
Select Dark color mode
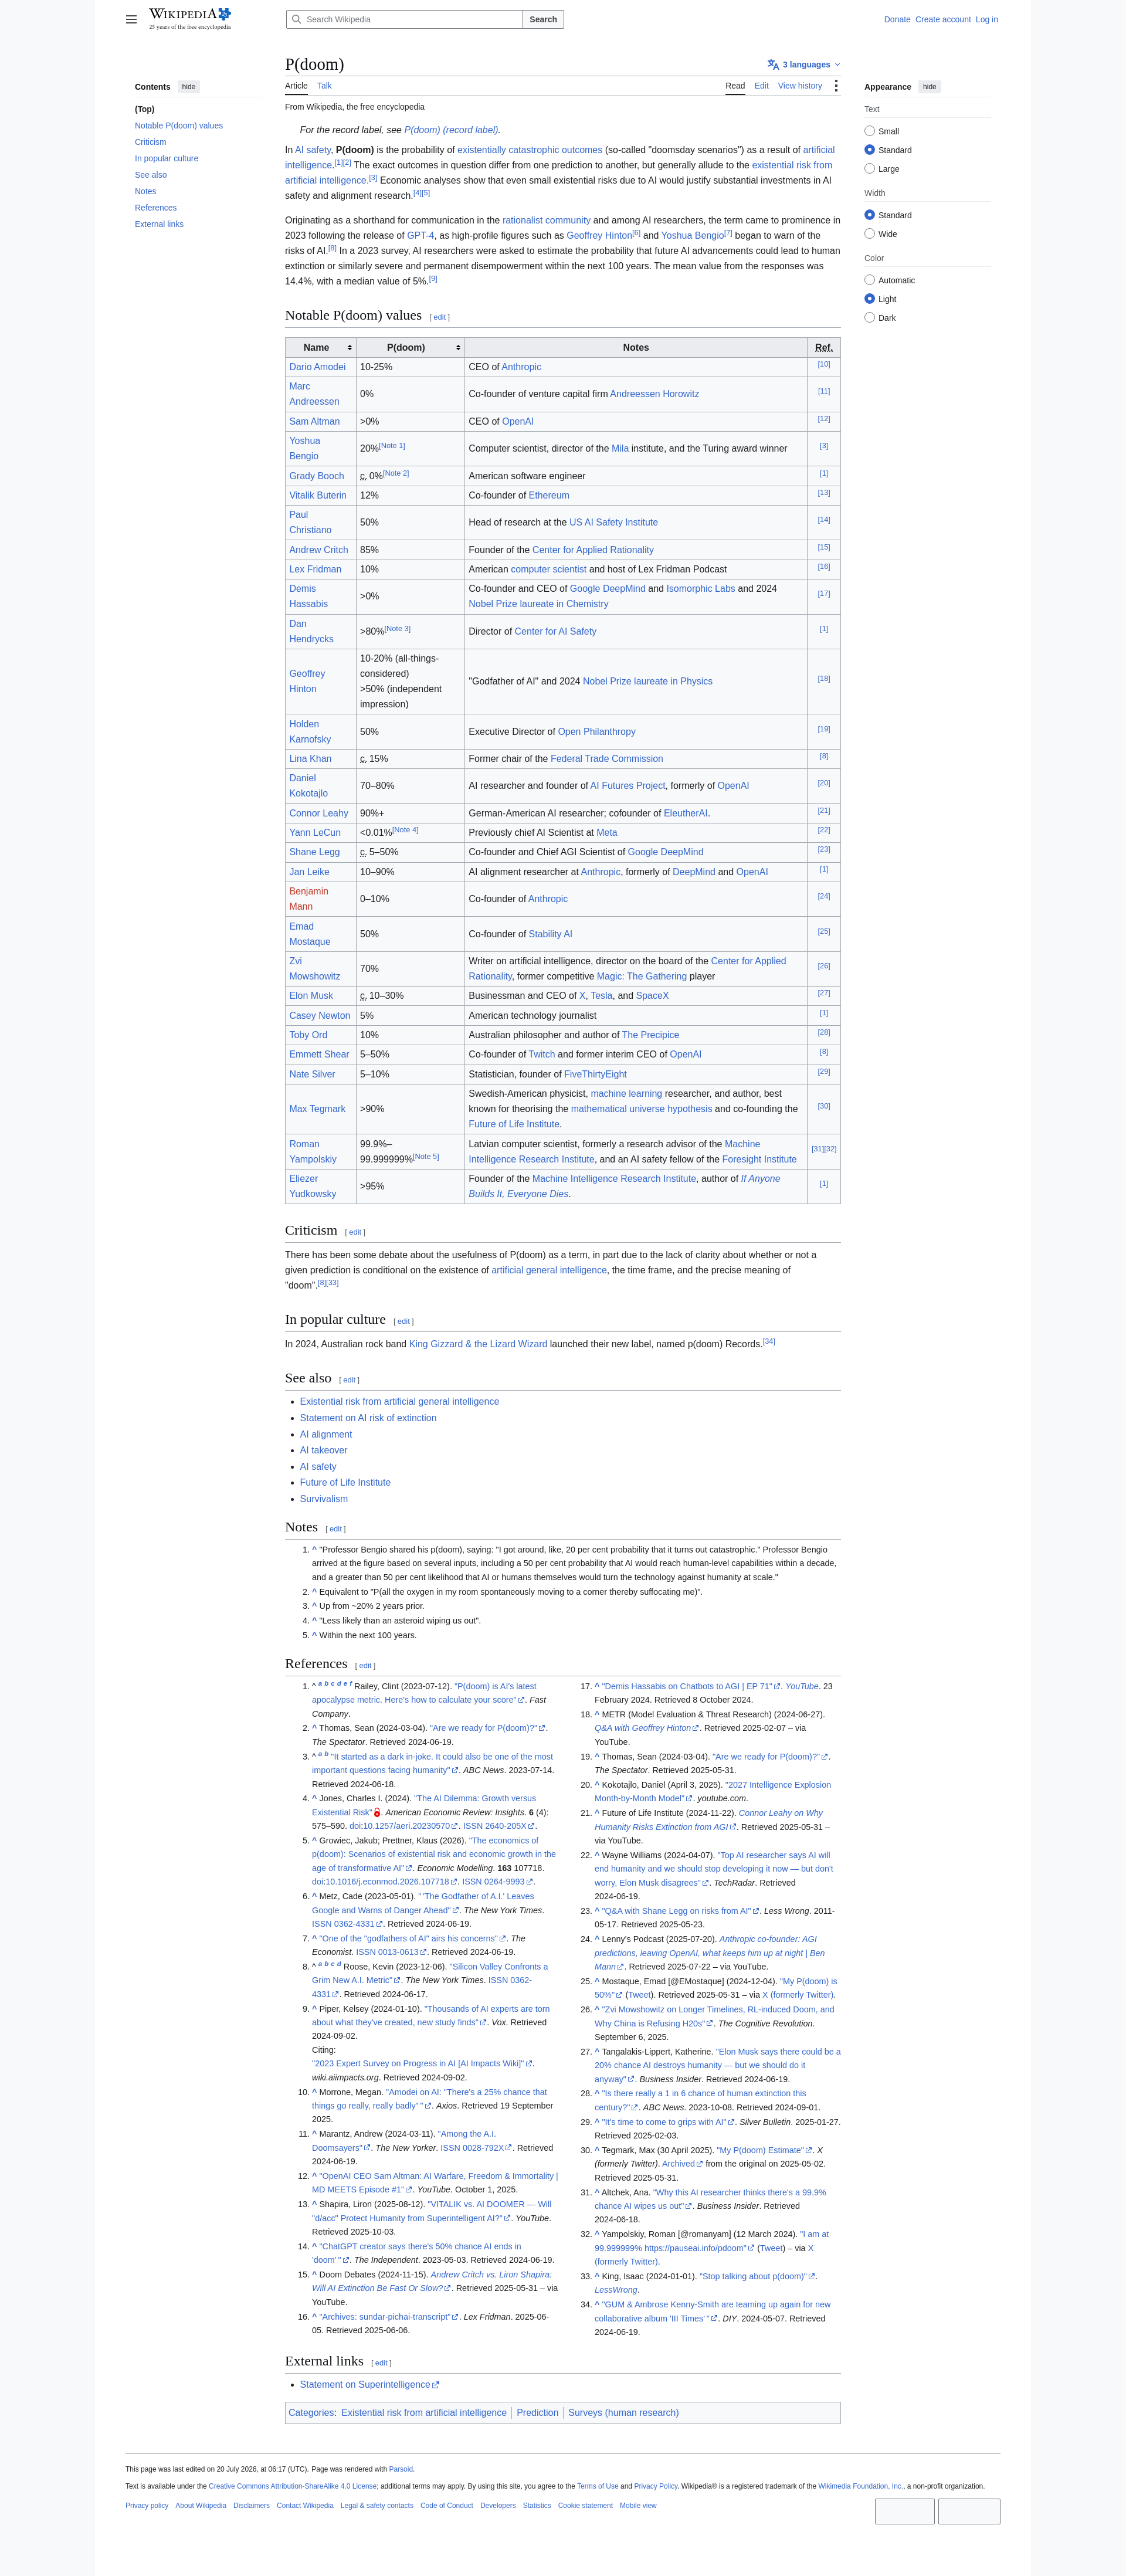click(869, 318)
